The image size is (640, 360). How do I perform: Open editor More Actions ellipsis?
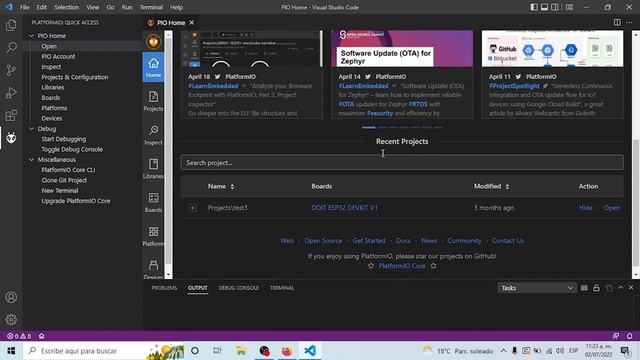(x=629, y=22)
